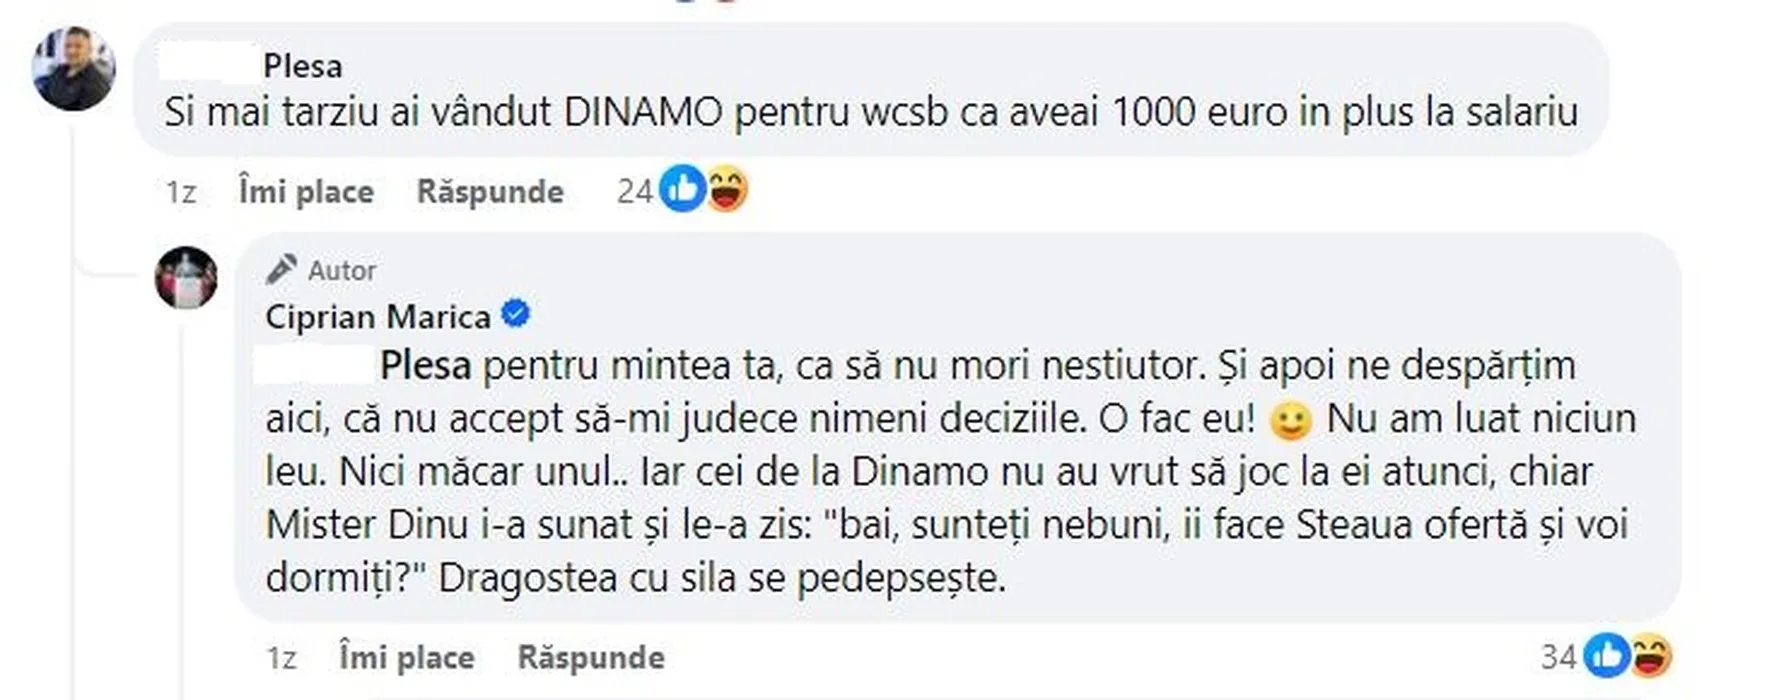Click the pencil Autor badge icon
This screenshot has width=1774, height=700.
(281, 269)
